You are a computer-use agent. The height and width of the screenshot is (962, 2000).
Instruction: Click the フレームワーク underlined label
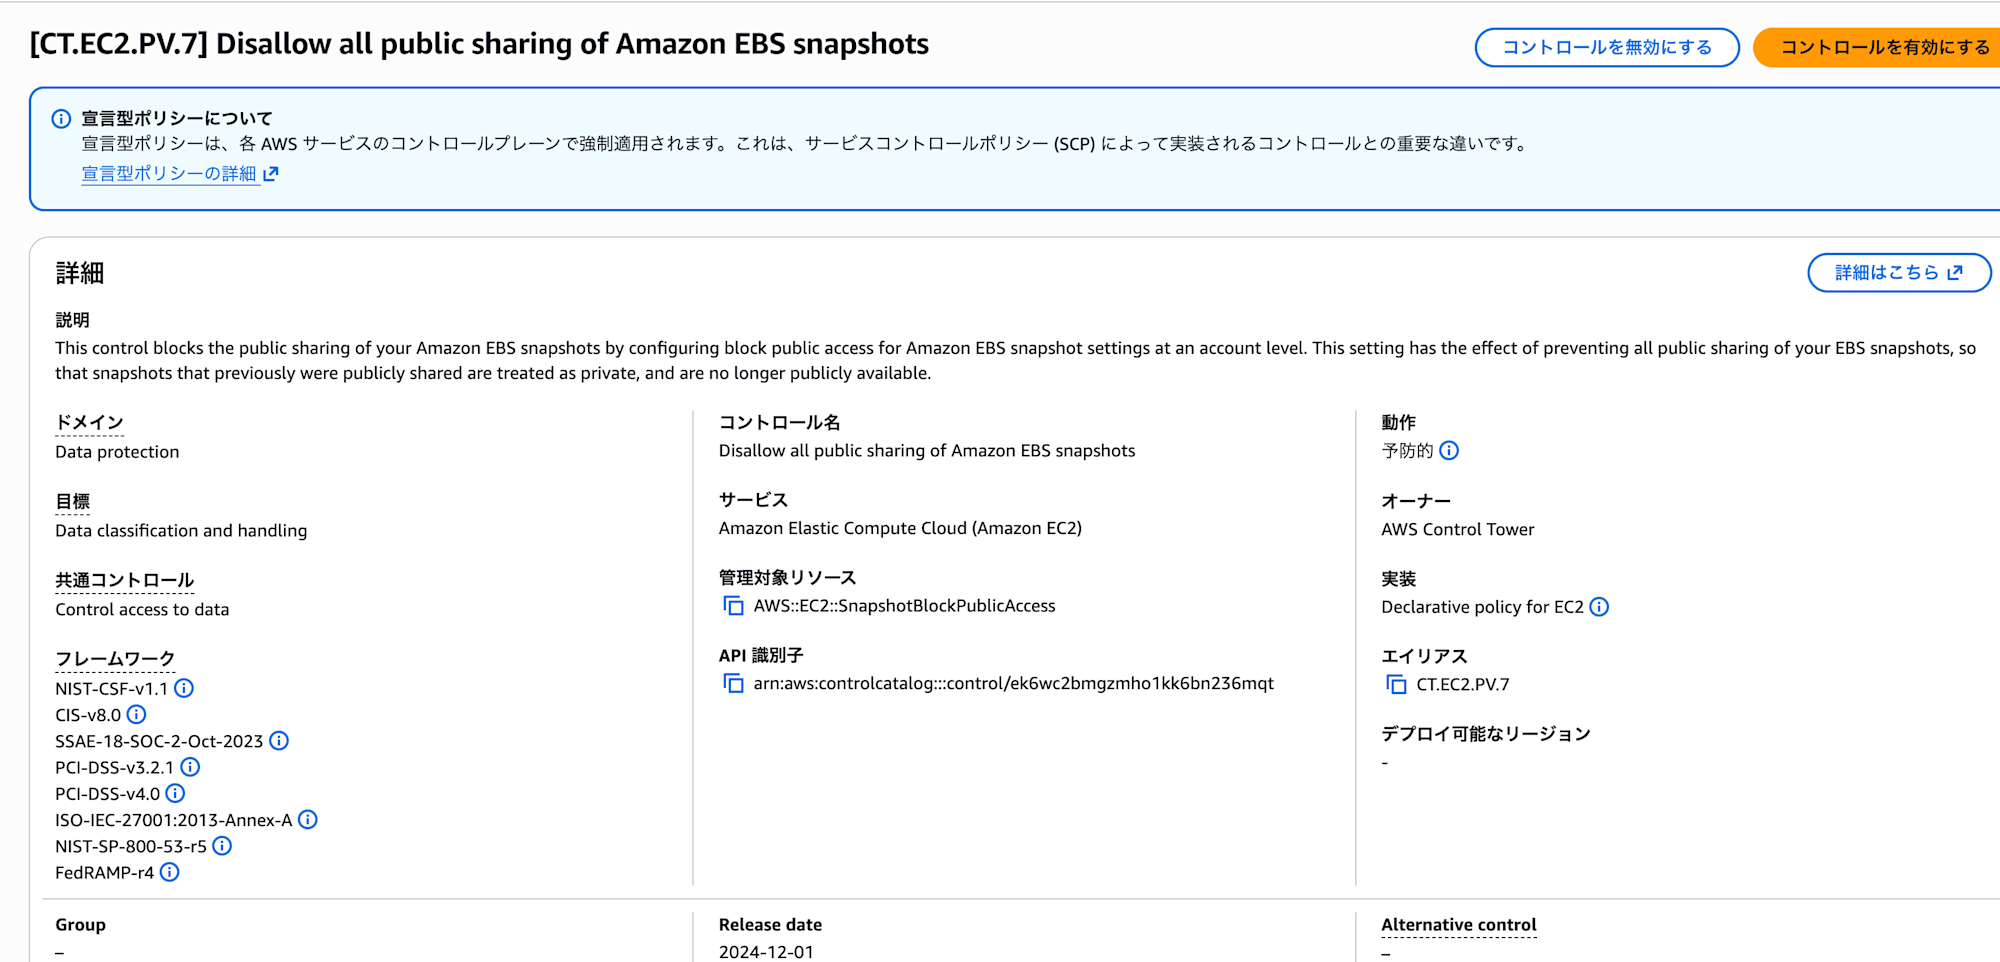(x=115, y=659)
